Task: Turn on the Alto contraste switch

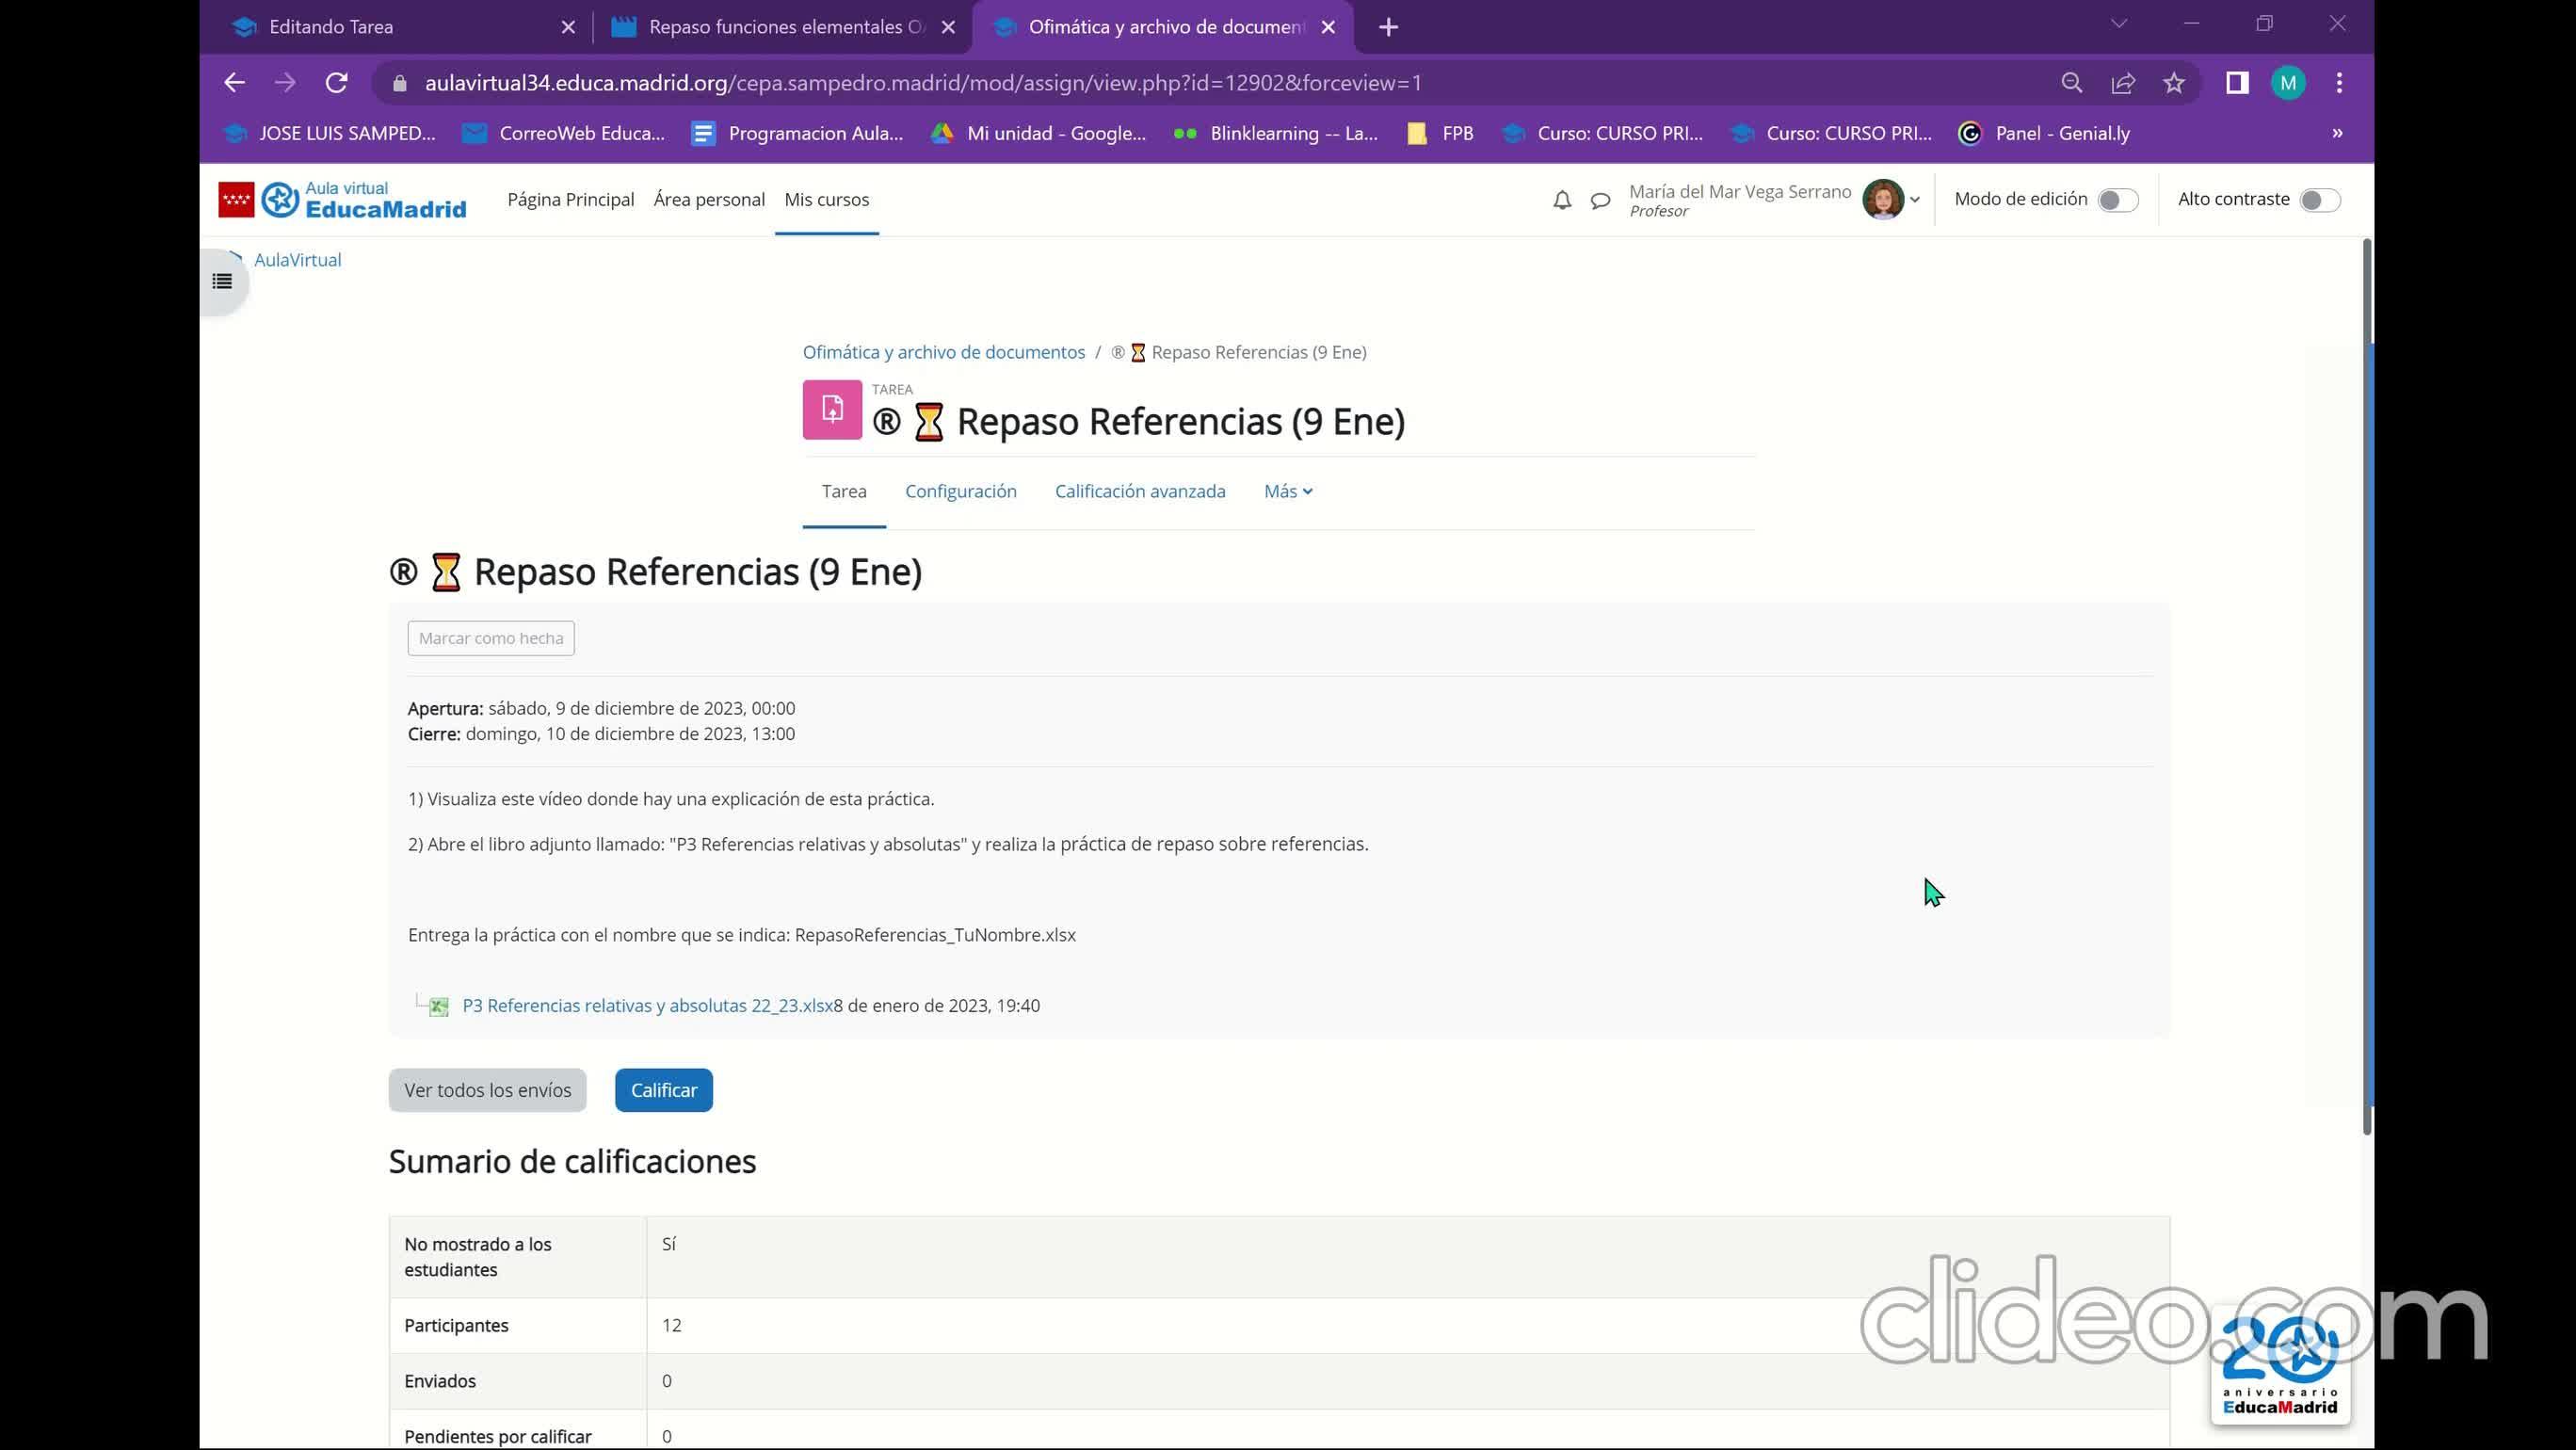Action: tap(2319, 200)
